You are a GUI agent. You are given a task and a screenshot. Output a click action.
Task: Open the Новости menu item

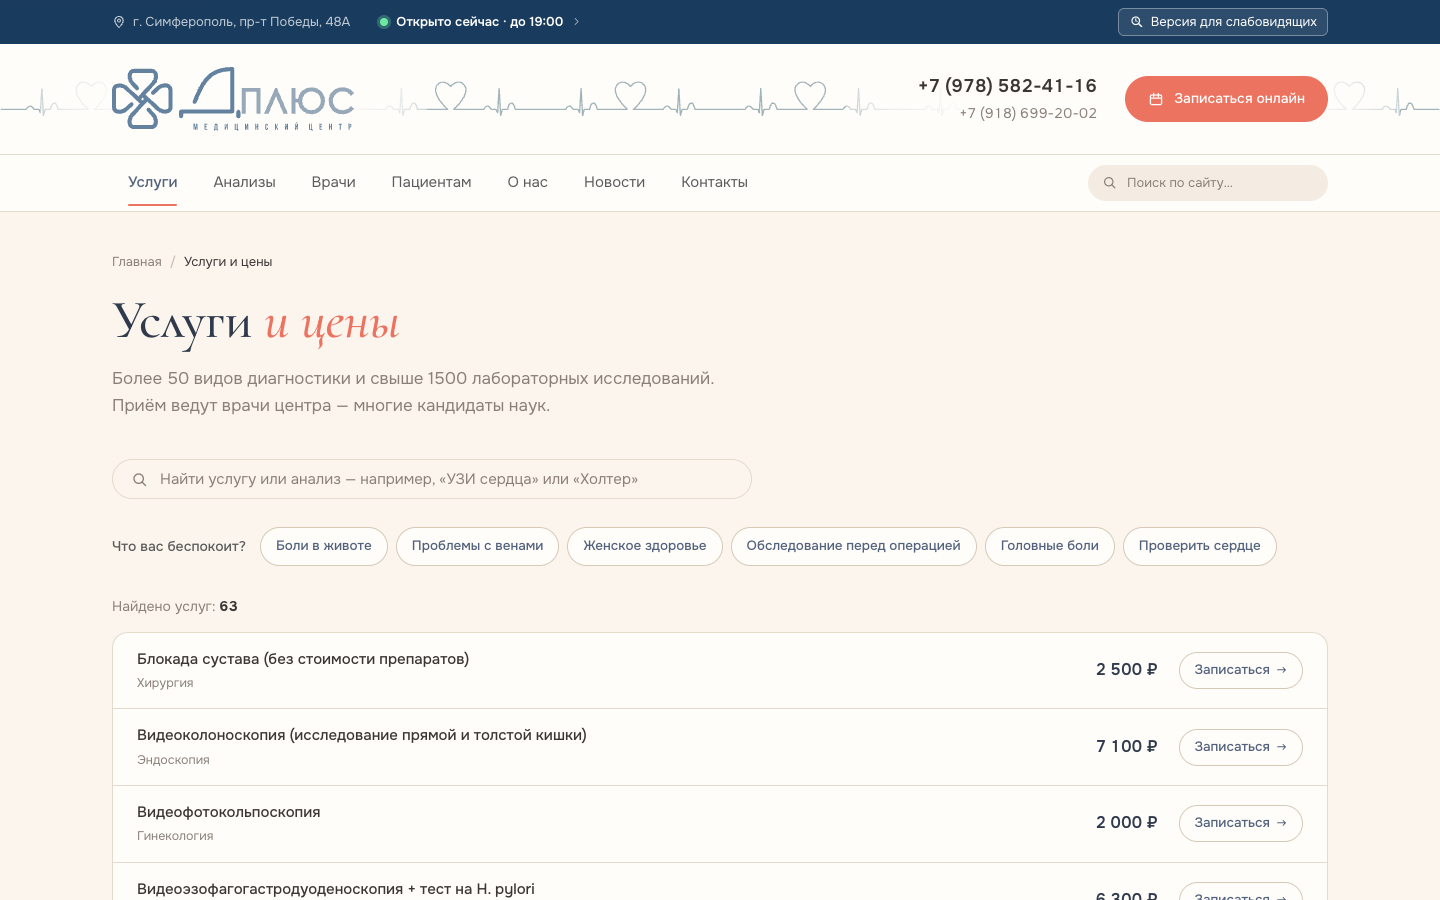(x=614, y=182)
